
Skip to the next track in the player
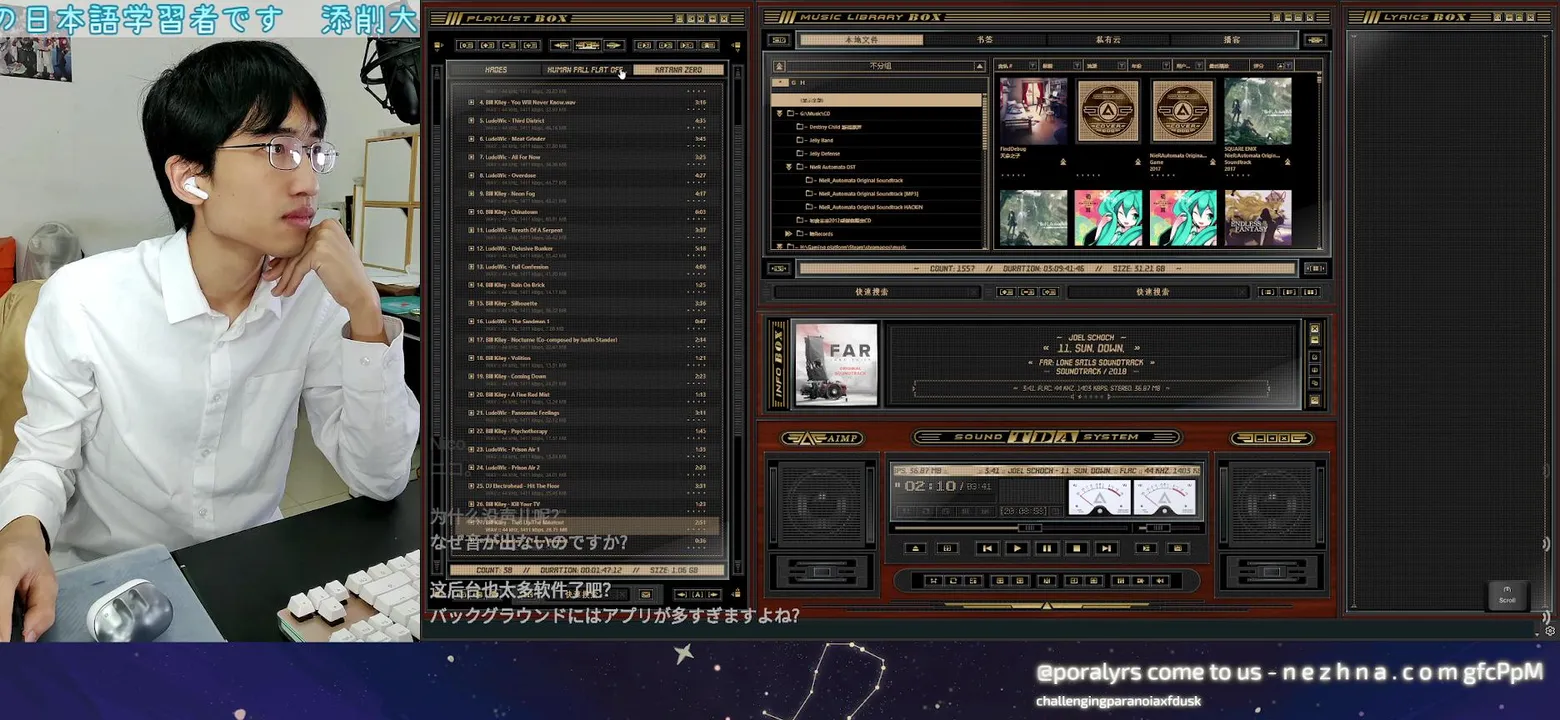tap(1105, 548)
